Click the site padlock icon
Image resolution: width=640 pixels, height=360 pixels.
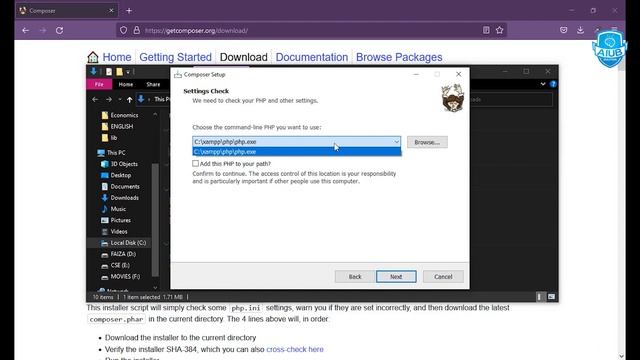[x=136, y=30]
